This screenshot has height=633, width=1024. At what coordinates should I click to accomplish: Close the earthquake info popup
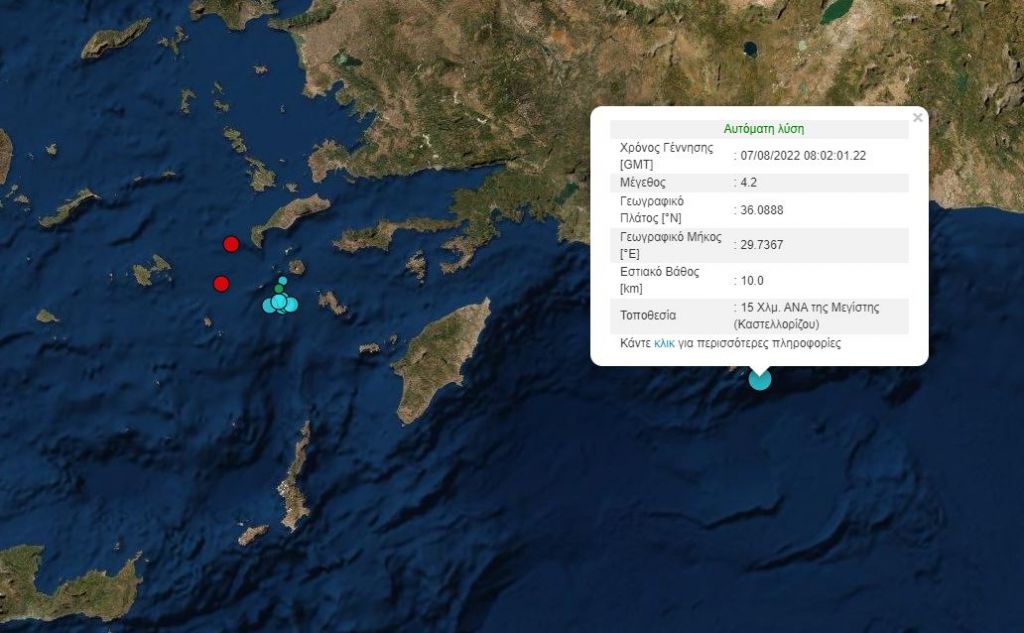(917, 116)
